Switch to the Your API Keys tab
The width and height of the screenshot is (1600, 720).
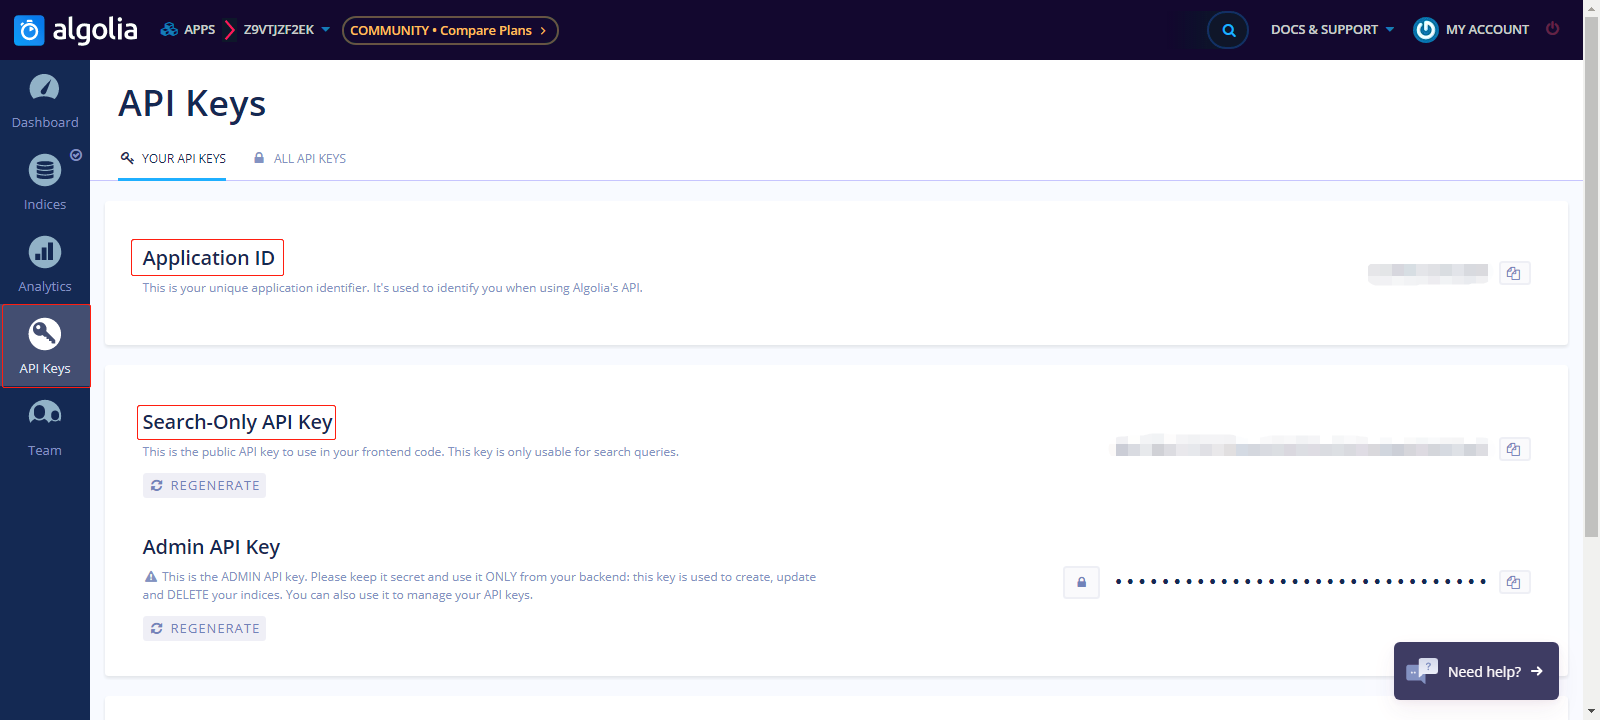pos(172,159)
